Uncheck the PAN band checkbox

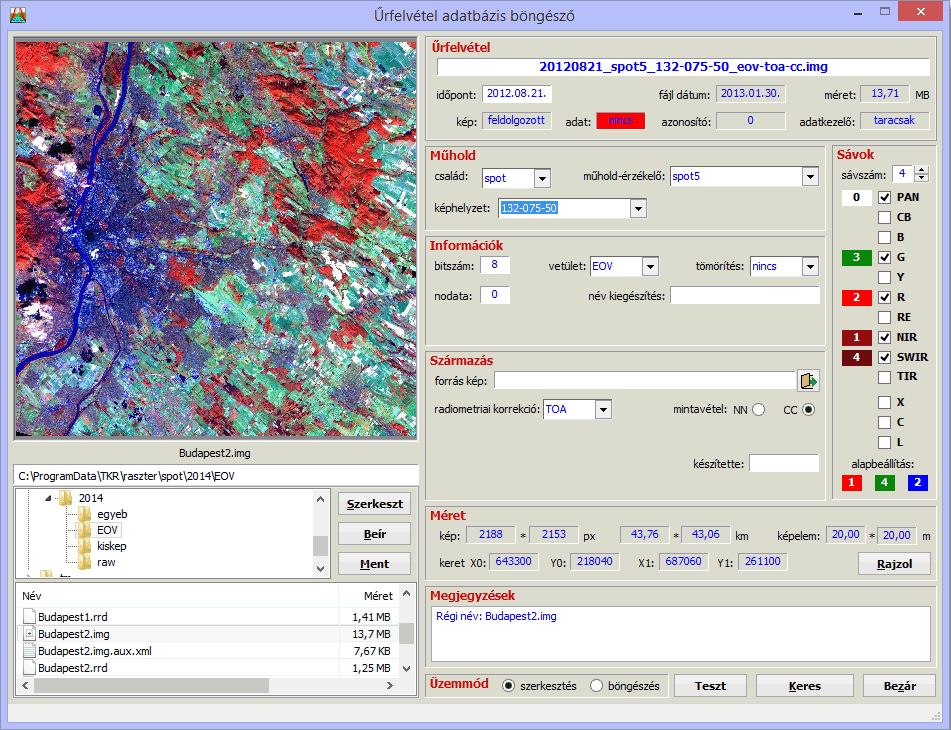(x=884, y=198)
